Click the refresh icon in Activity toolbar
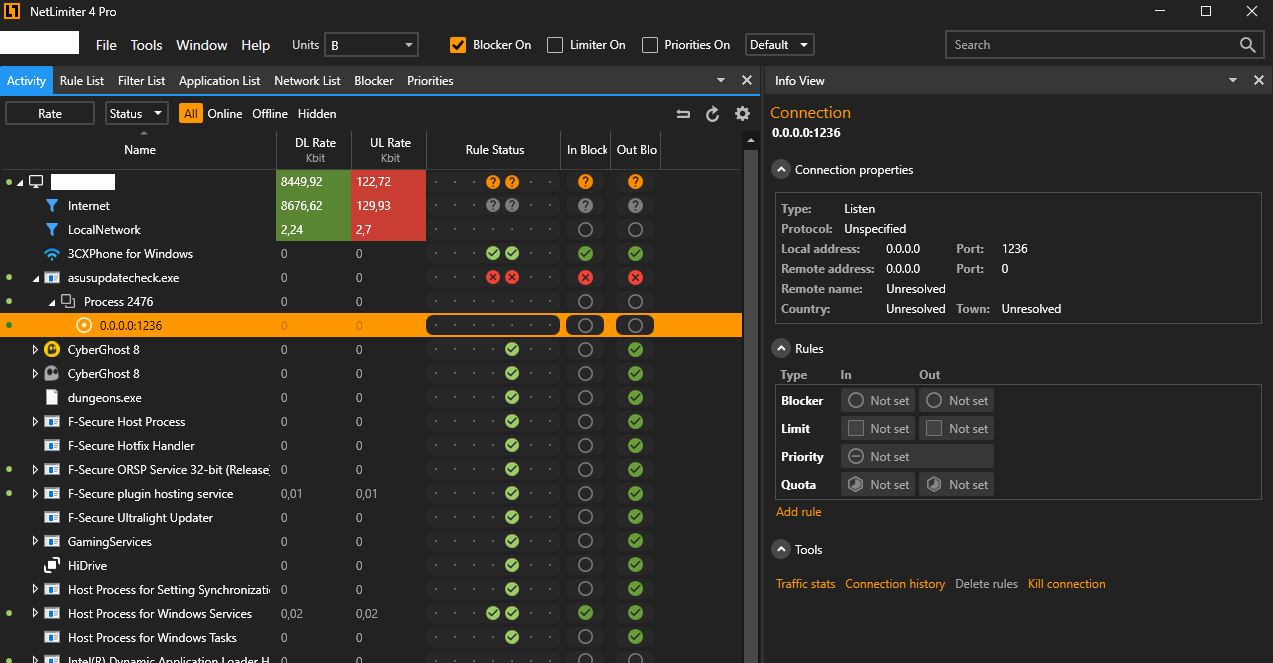The height and width of the screenshot is (663, 1273). click(x=713, y=114)
